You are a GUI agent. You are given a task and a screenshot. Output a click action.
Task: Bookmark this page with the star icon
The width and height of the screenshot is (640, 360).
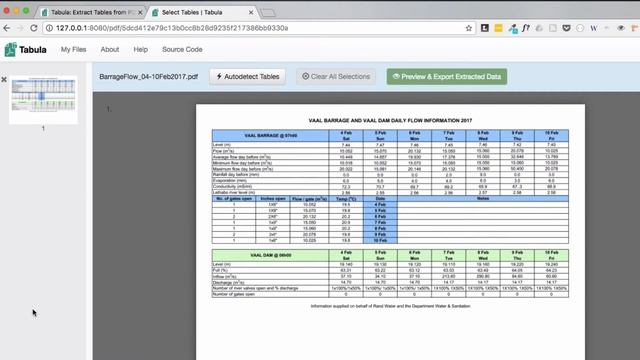[x=469, y=28]
